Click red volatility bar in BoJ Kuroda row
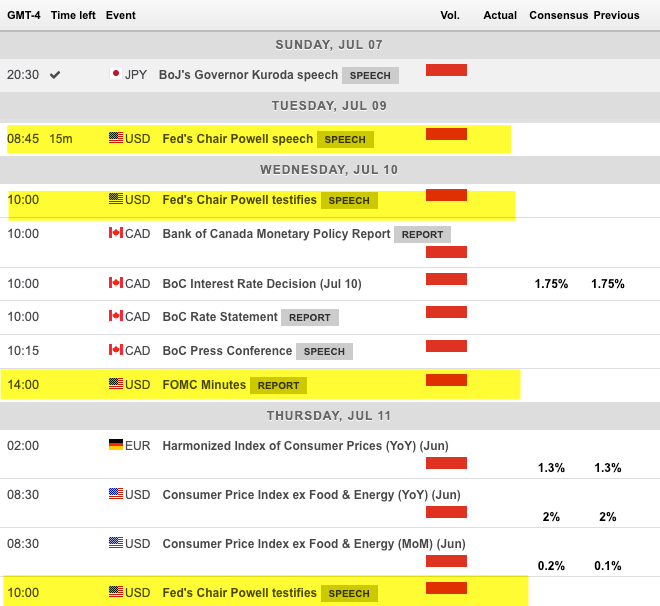This screenshot has width=660, height=606. click(446, 70)
